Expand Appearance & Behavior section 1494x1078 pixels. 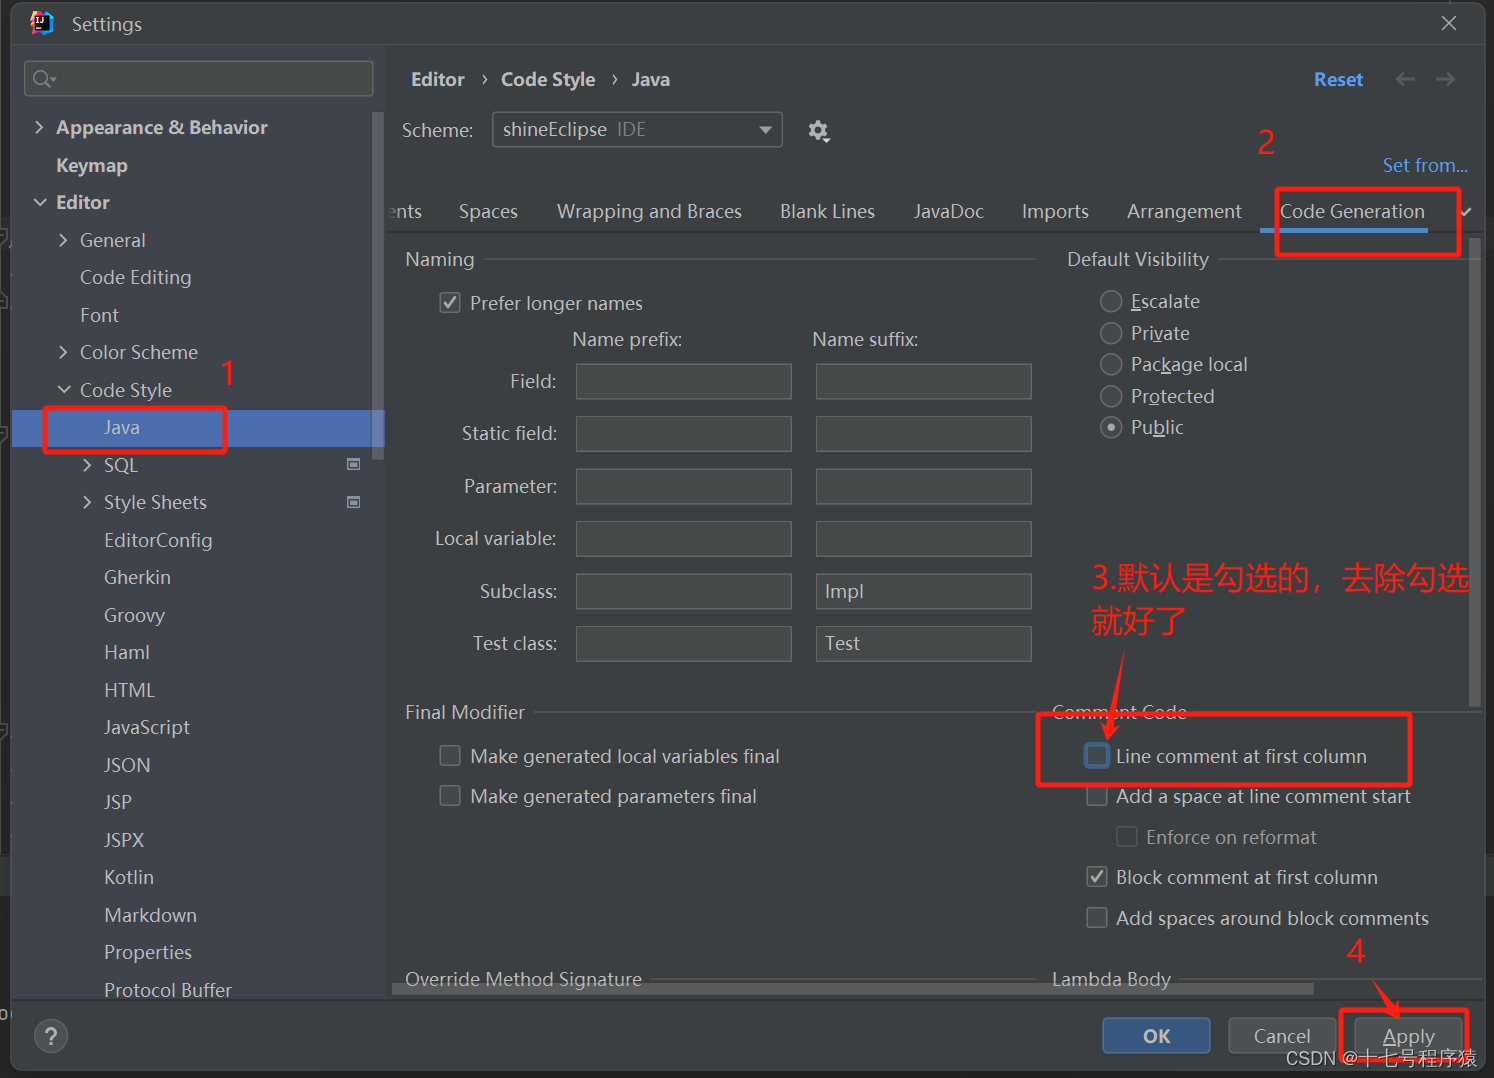(39, 127)
